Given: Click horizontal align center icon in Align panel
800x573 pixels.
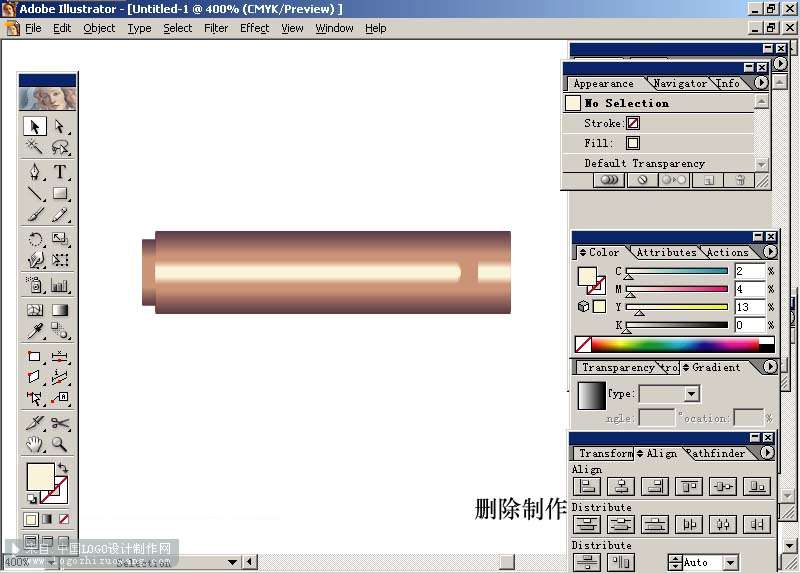Looking at the screenshot, I should [x=621, y=487].
